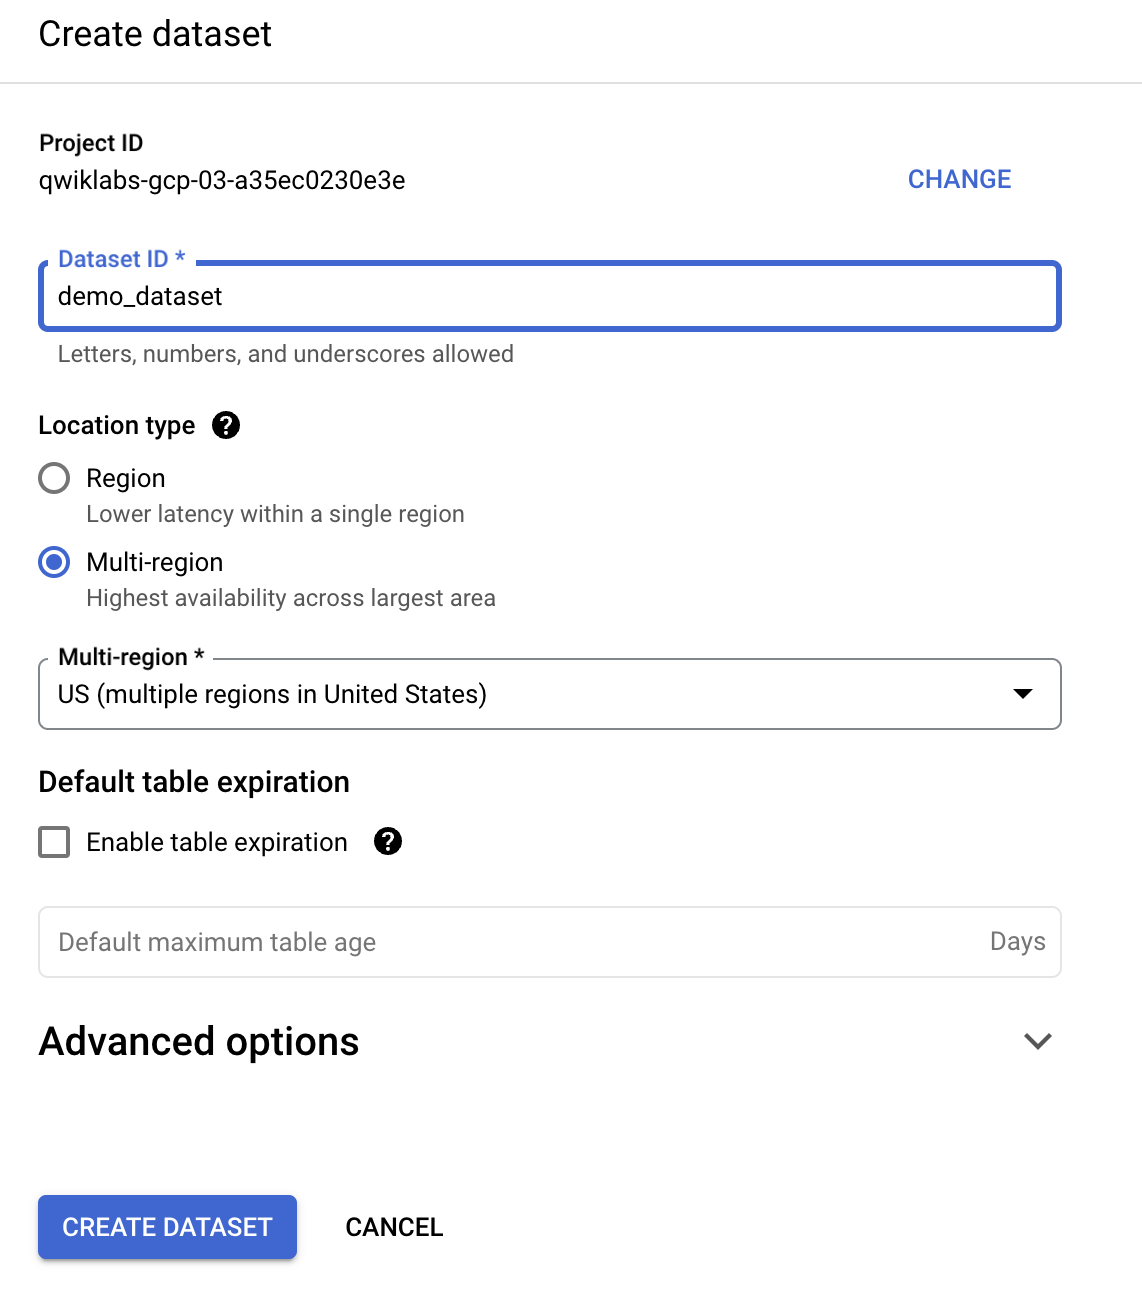Select the Multi-region radio button
The height and width of the screenshot is (1312, 1142).
pos(54,562)
